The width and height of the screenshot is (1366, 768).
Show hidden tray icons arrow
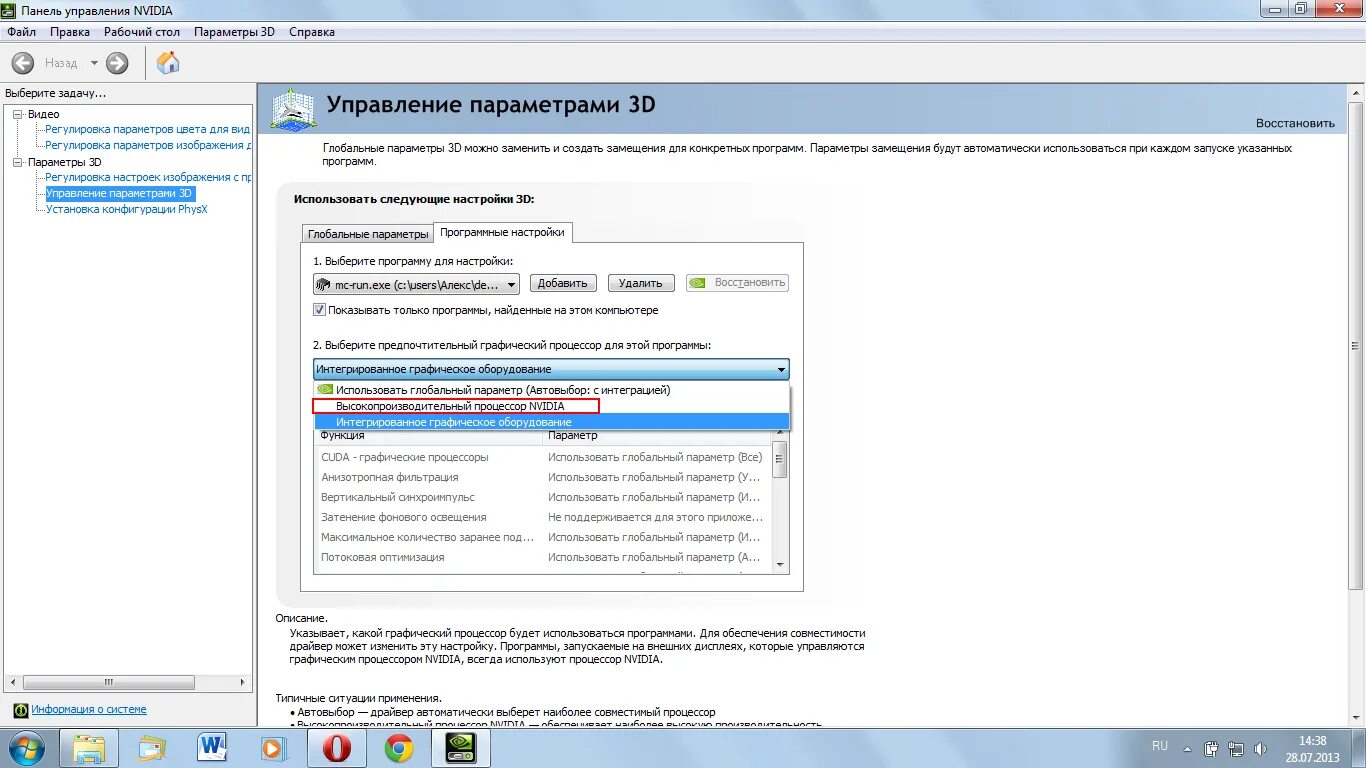(1187, 747)
